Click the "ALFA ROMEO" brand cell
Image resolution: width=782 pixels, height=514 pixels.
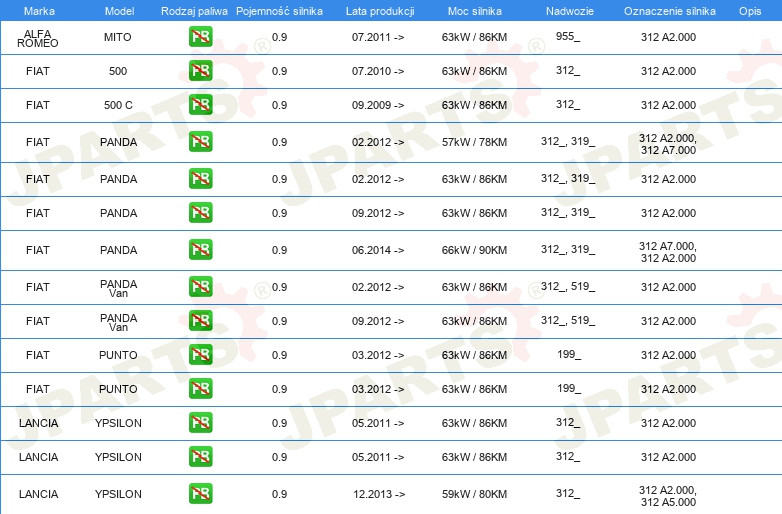coord(37,38)
